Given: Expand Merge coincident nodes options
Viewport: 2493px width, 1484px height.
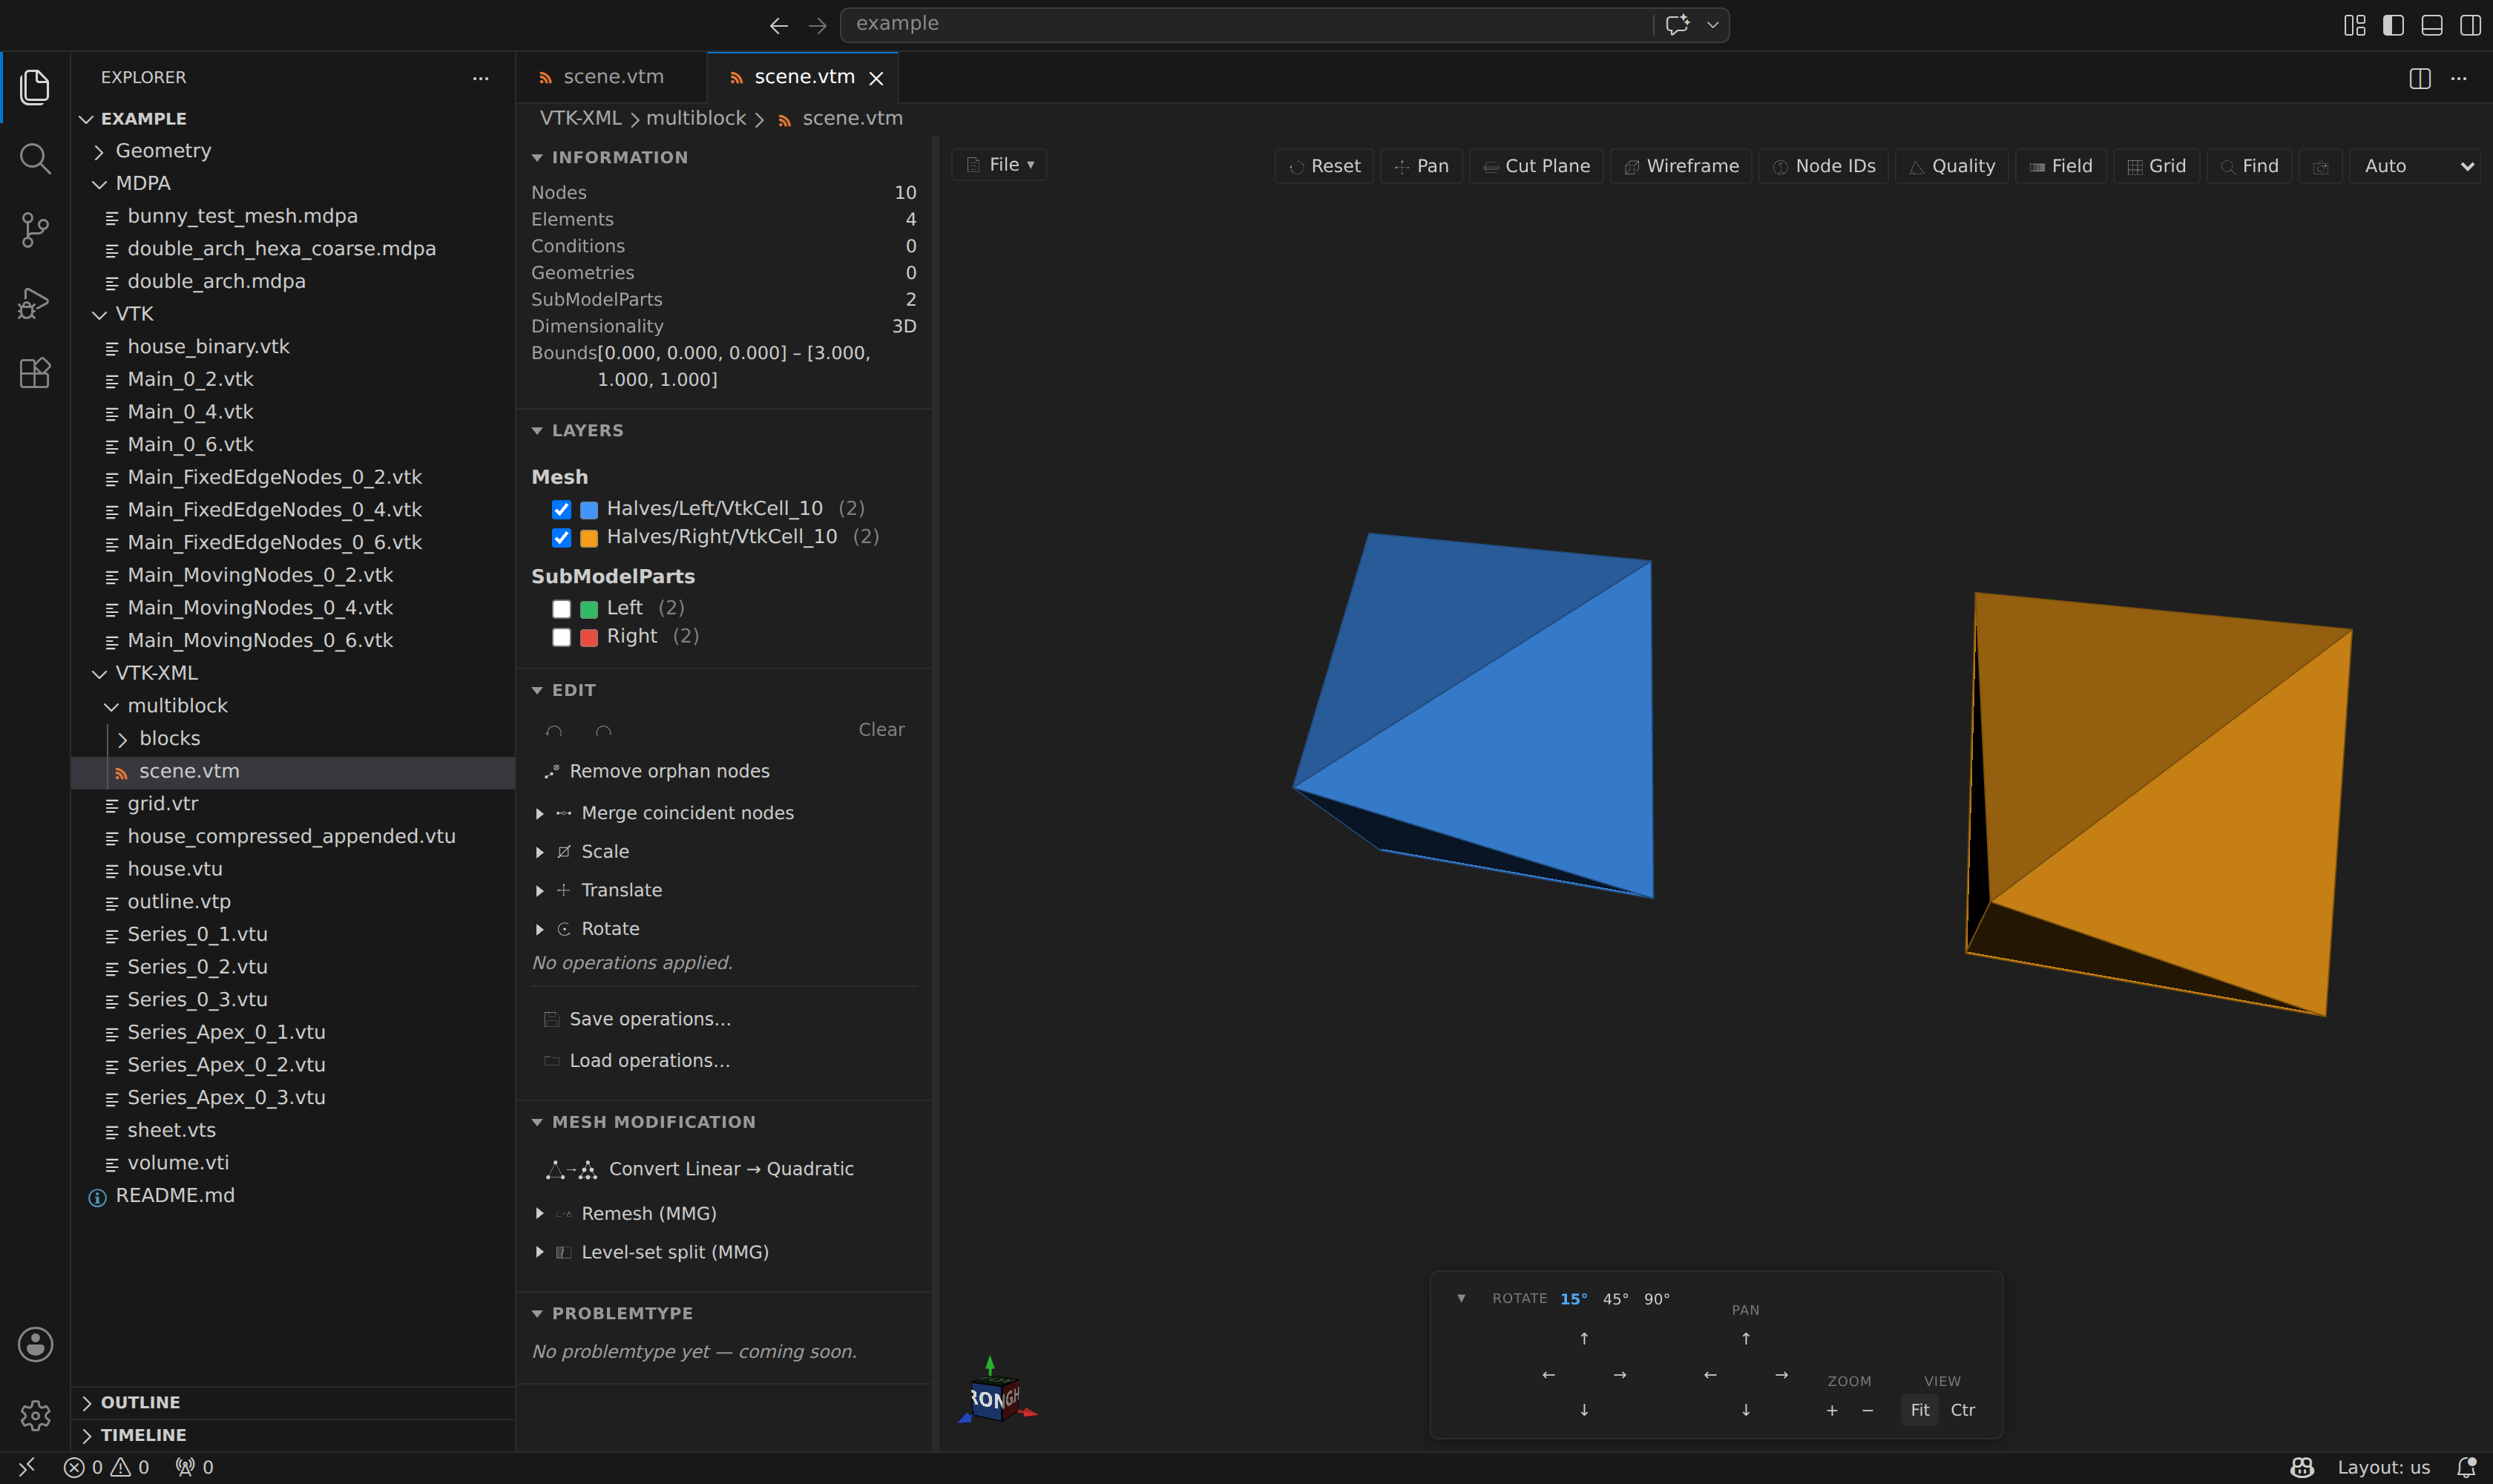Looking at the screenshot, I should click(540, 814).
